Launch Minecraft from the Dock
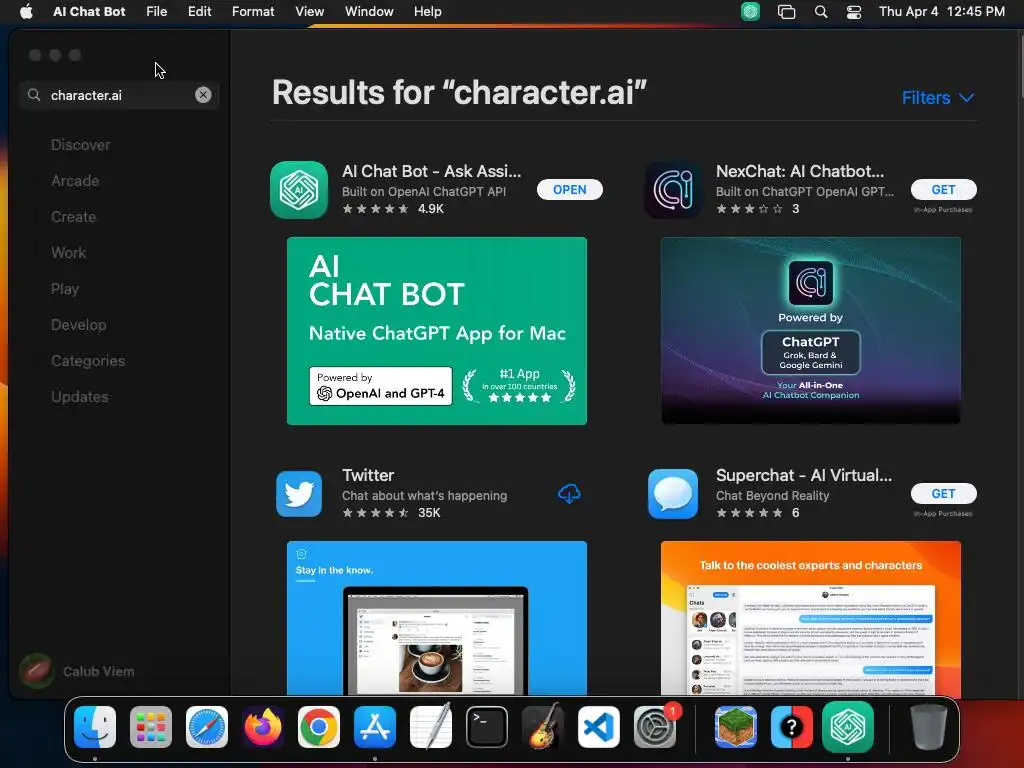 tap(735, 727)
